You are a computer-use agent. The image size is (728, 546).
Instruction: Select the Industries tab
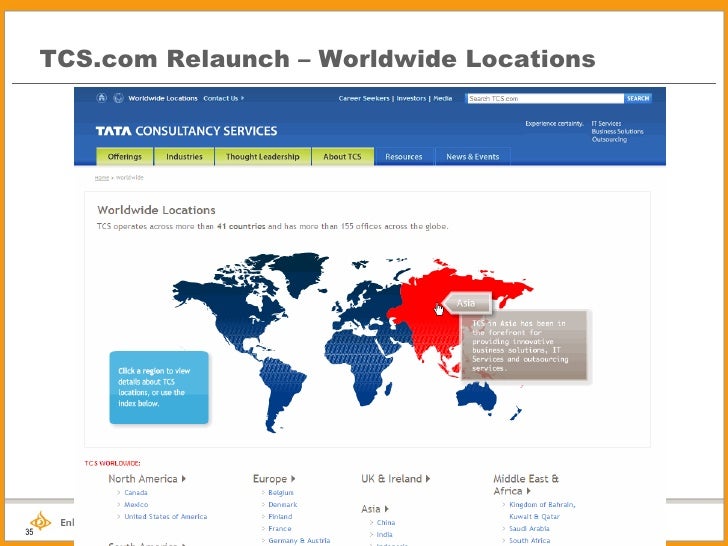point(184,156)
